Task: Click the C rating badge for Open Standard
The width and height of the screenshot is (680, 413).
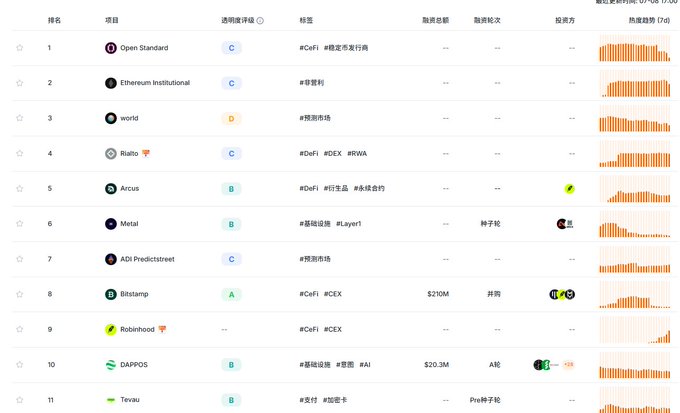Action: 231,48
